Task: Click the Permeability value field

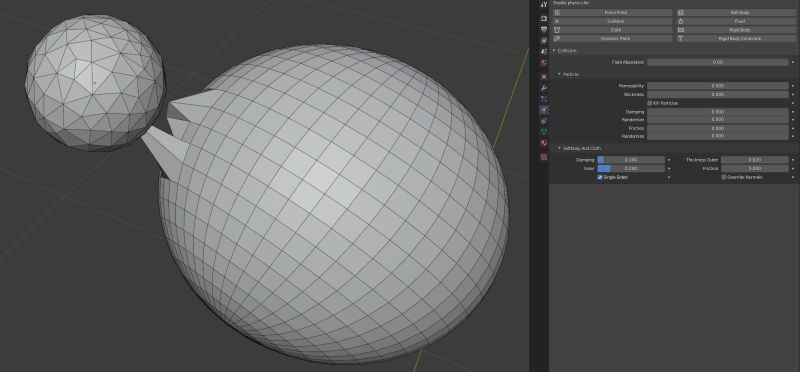Action: 718,86
